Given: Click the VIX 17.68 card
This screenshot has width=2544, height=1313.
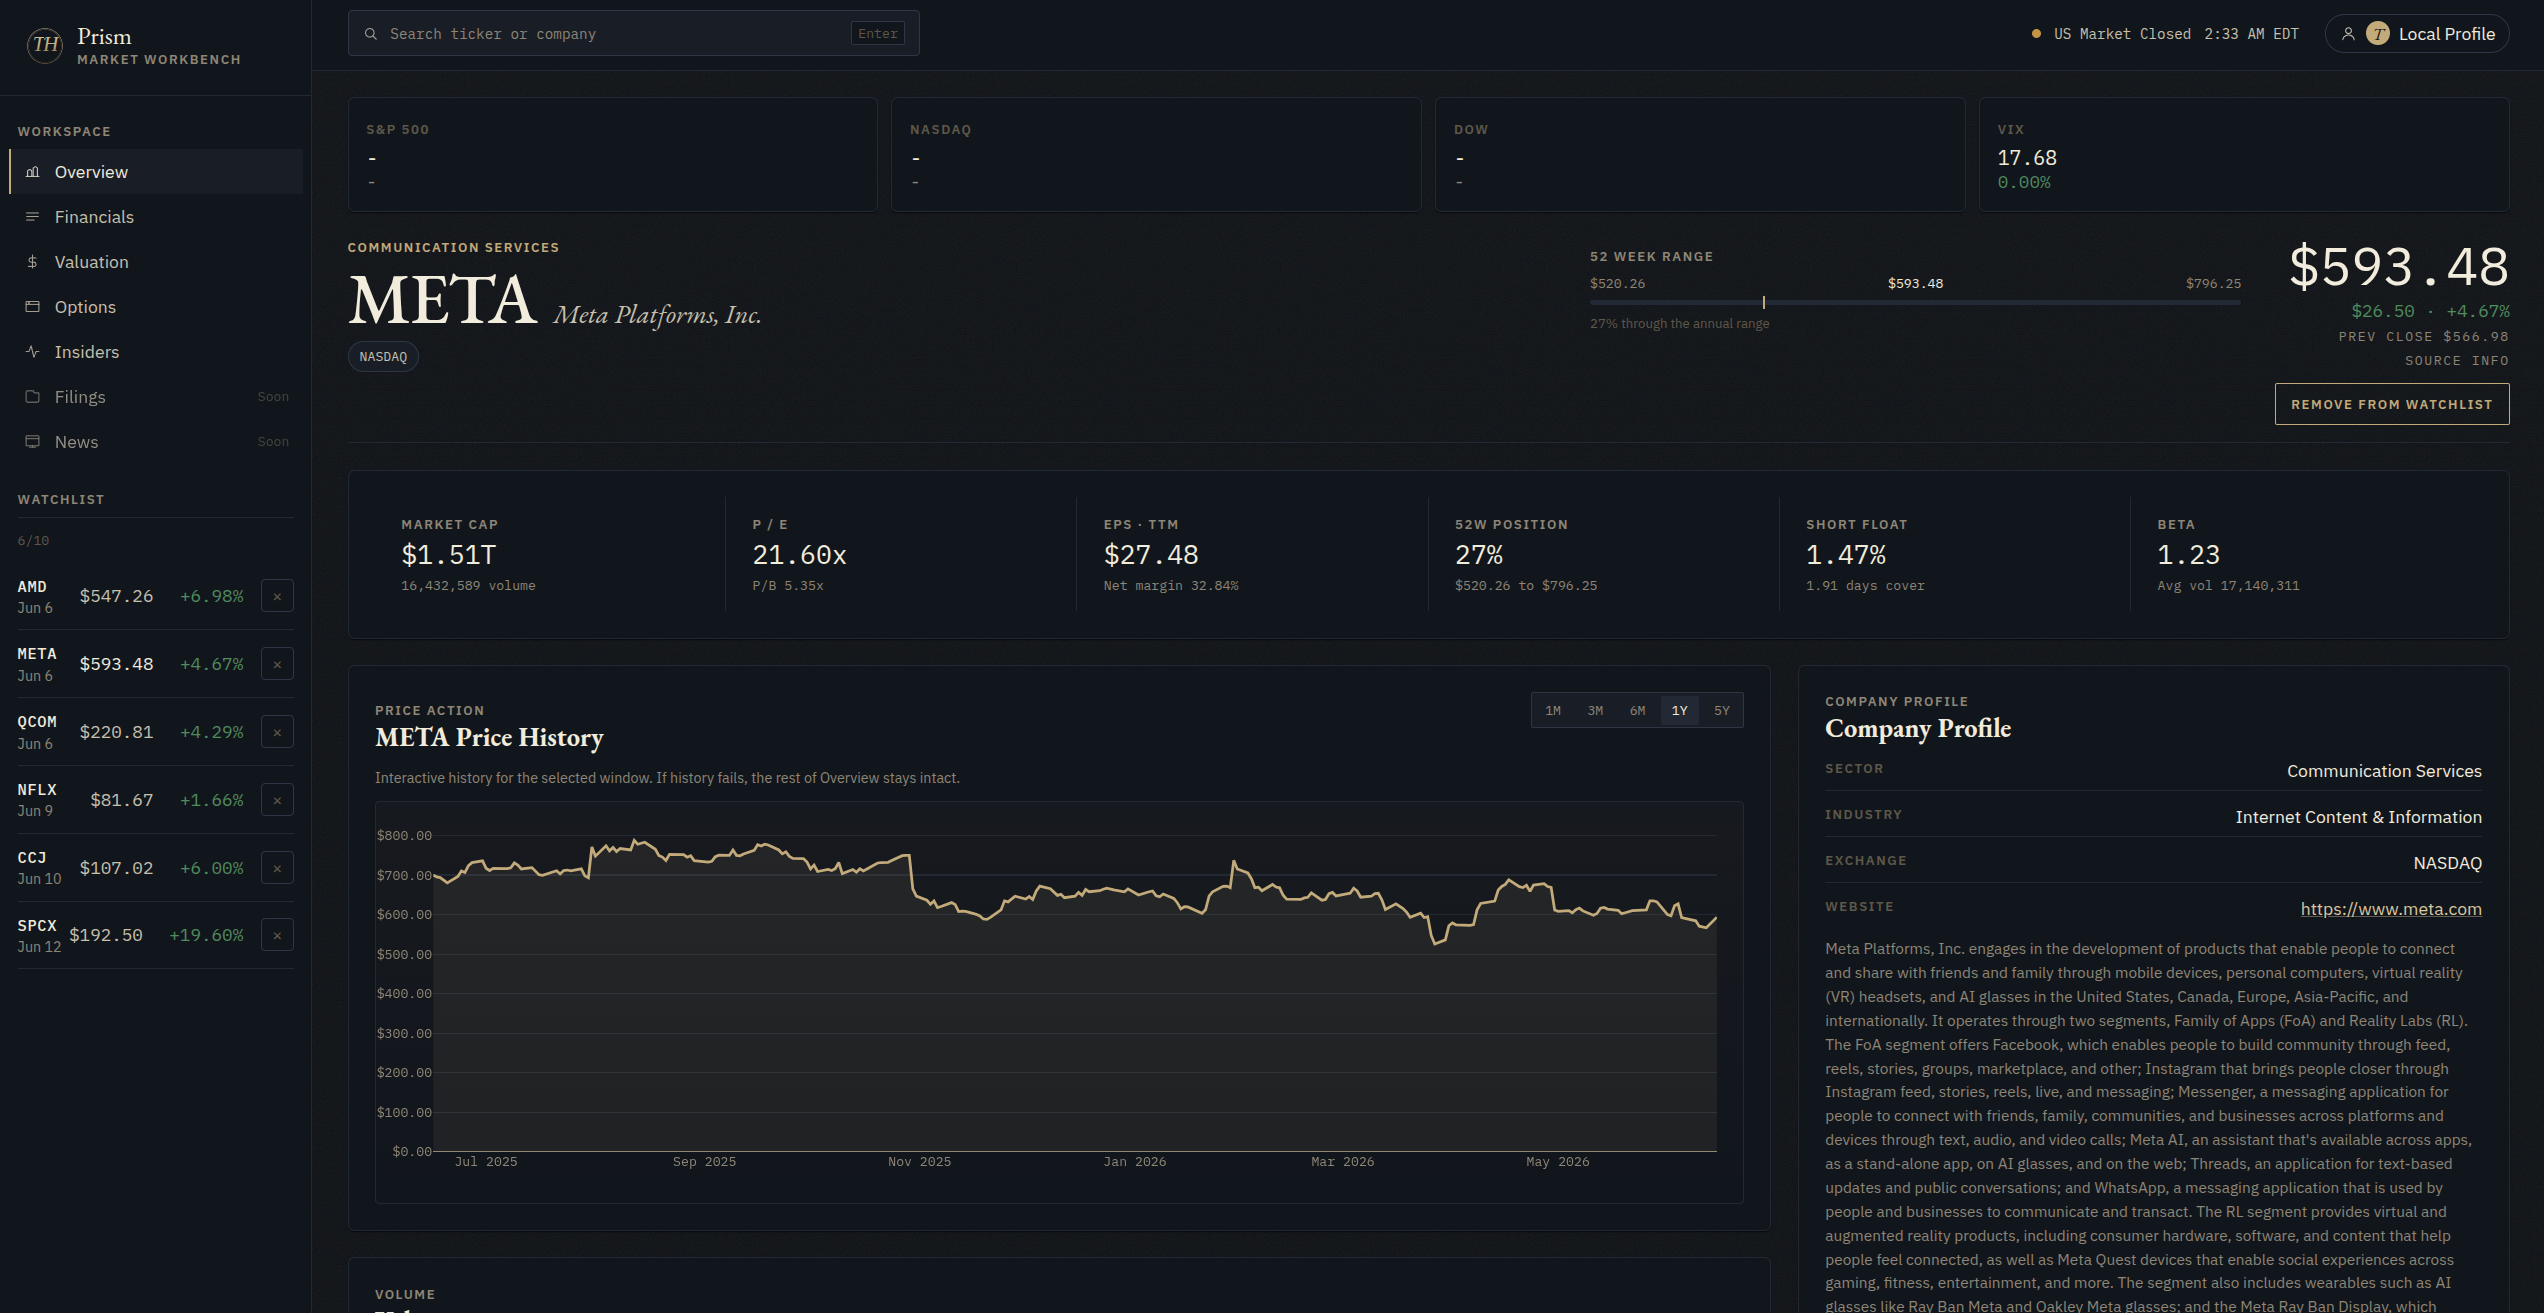Looking at the screenshot, I should [x=2244, y=155].
